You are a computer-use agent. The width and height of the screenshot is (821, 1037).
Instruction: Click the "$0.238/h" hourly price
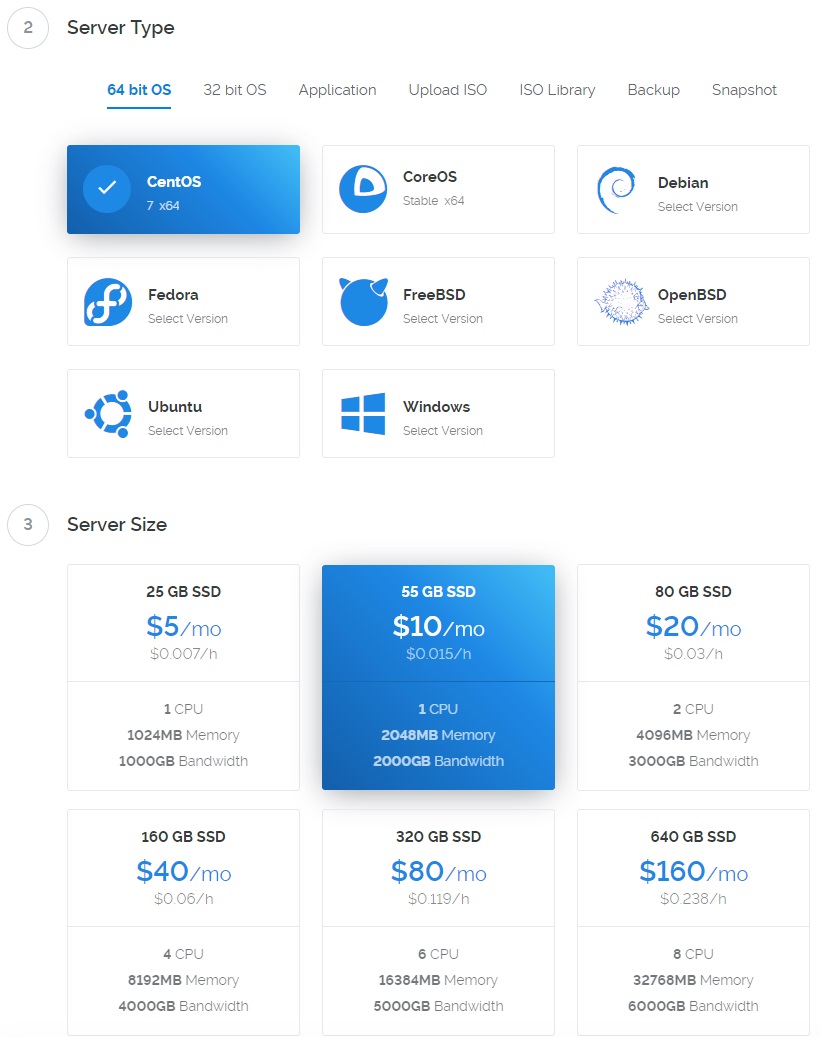click(x=693, y=899)
